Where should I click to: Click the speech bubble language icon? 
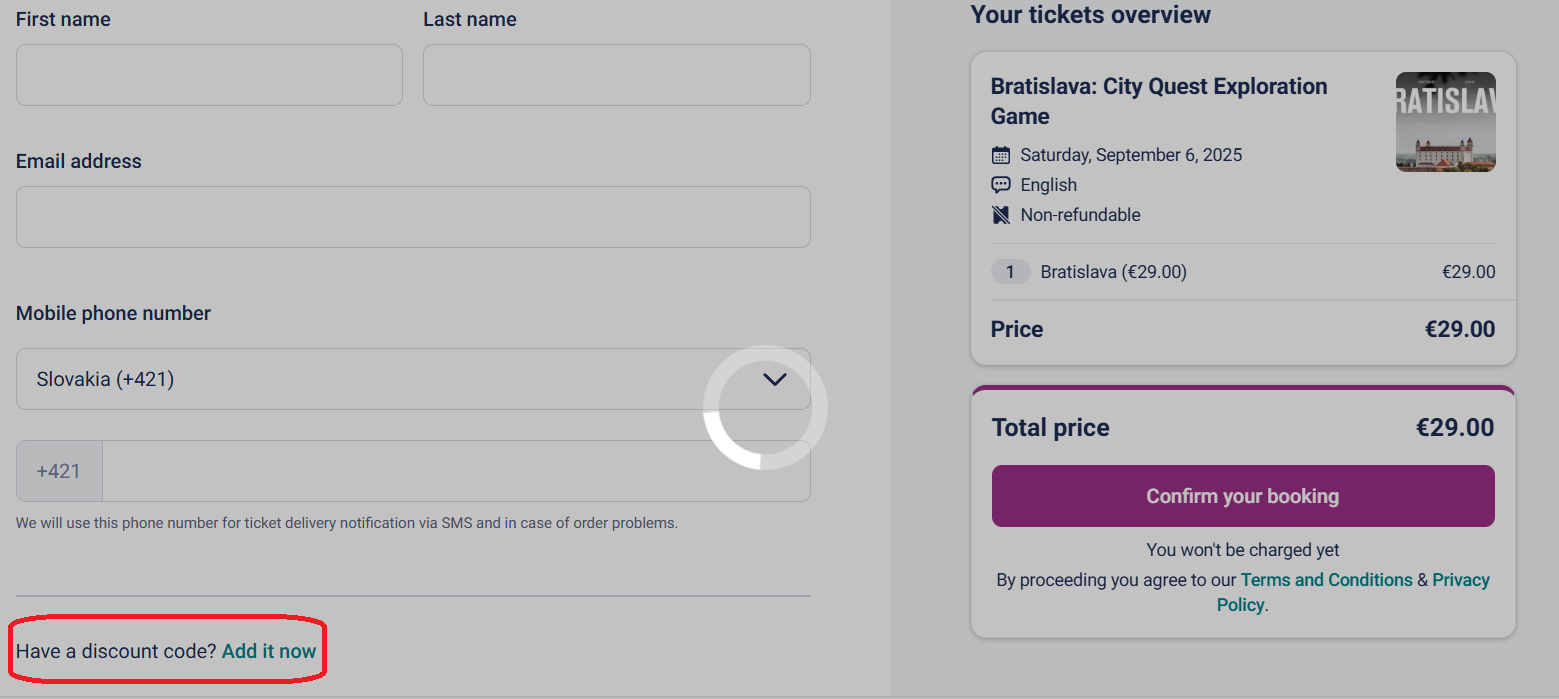pos(1001,185)
